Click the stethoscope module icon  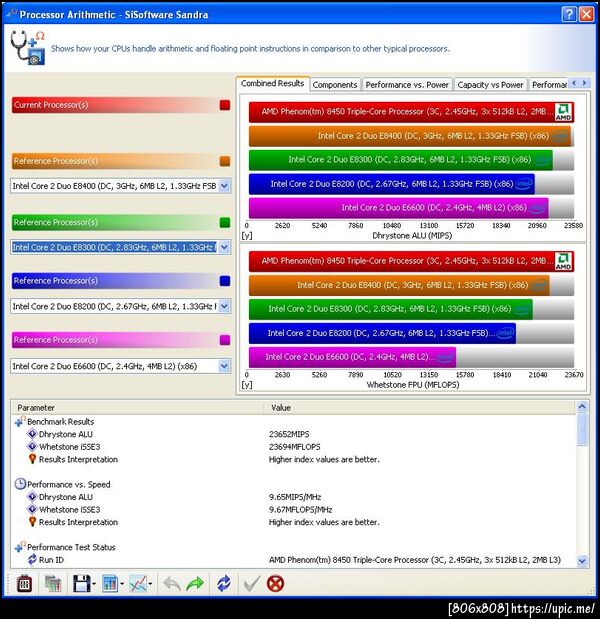click(27, 48)
